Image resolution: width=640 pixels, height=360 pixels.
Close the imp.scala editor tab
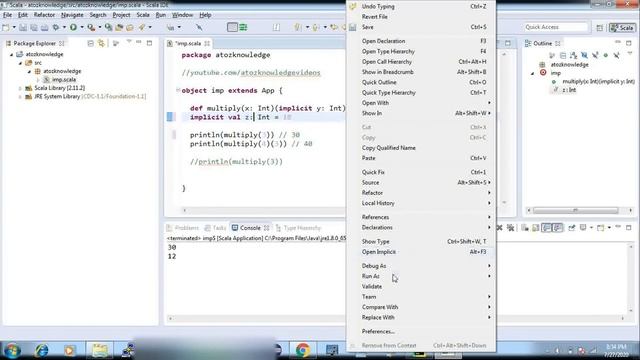tap(207, 43)
